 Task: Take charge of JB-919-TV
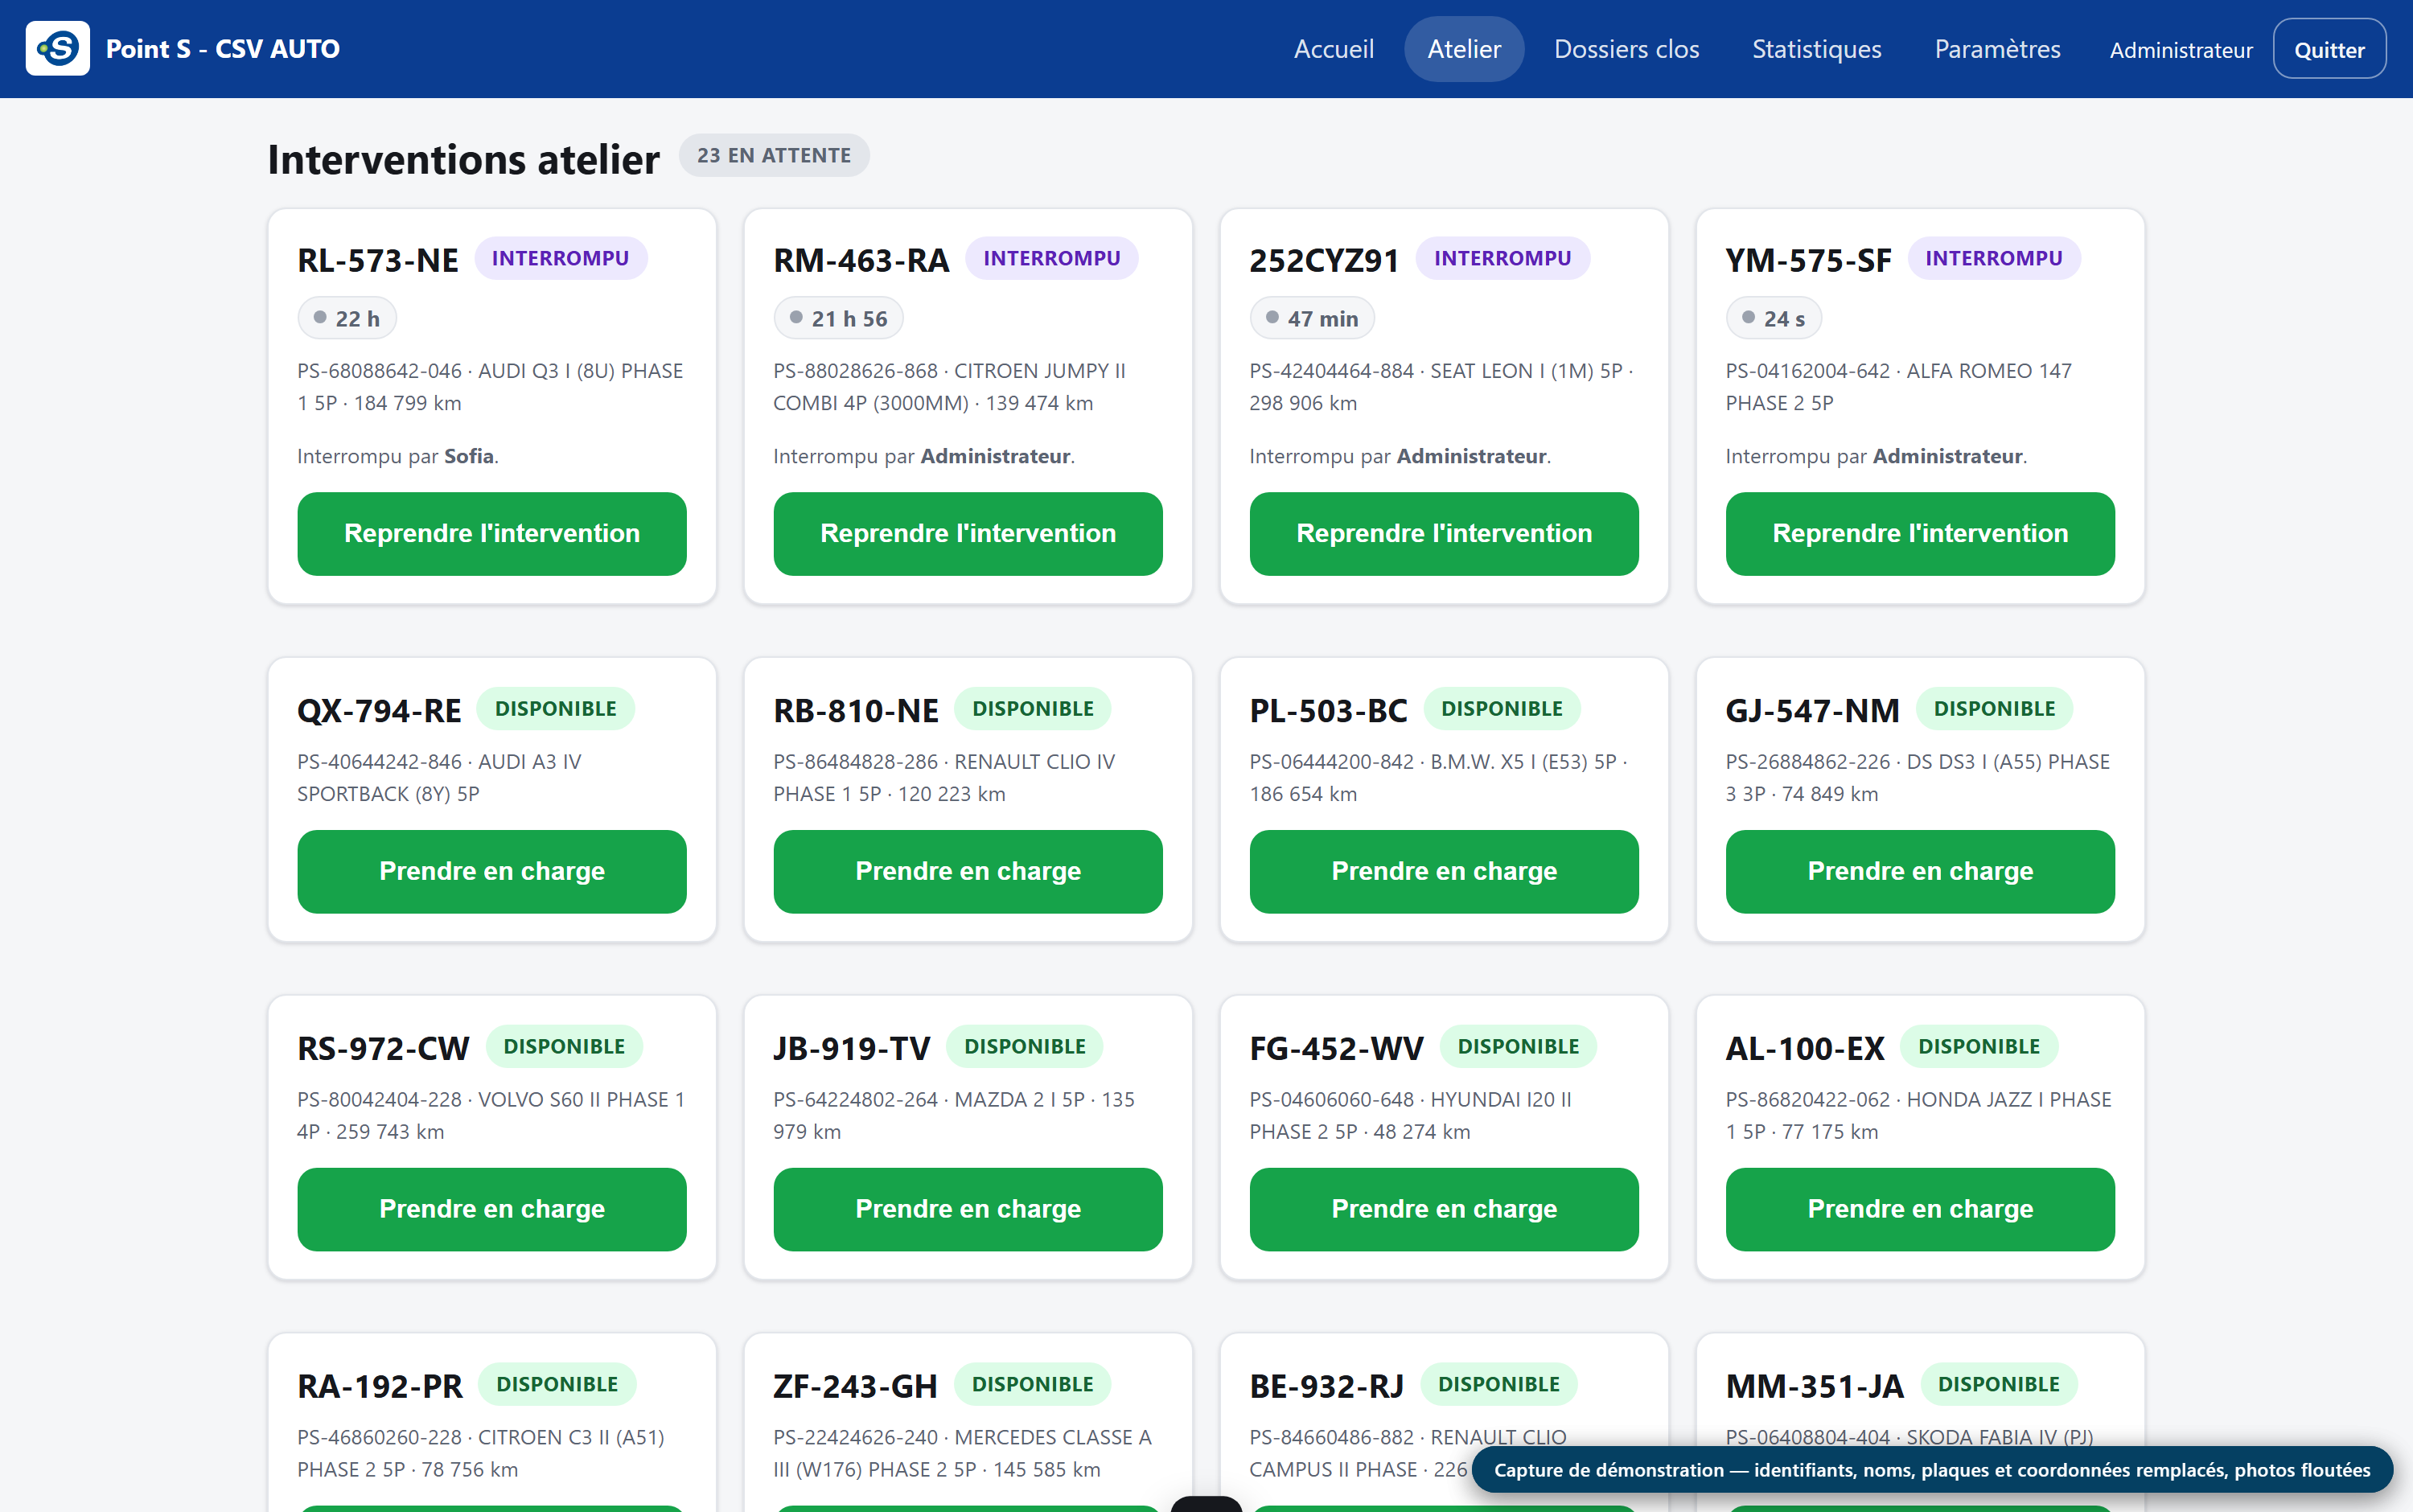pyautogui.click(x=967, y=1209)
